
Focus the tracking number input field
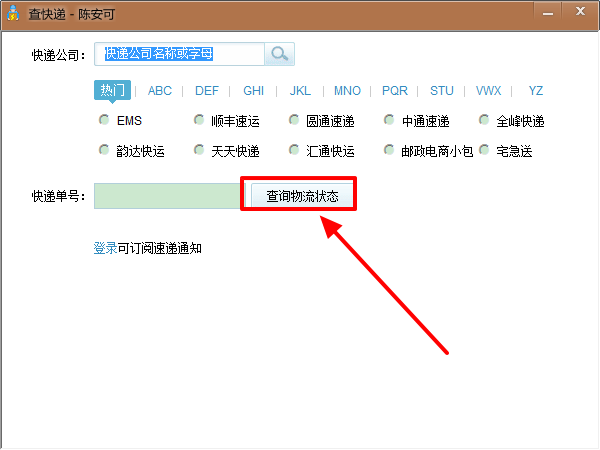click(169, 196)
